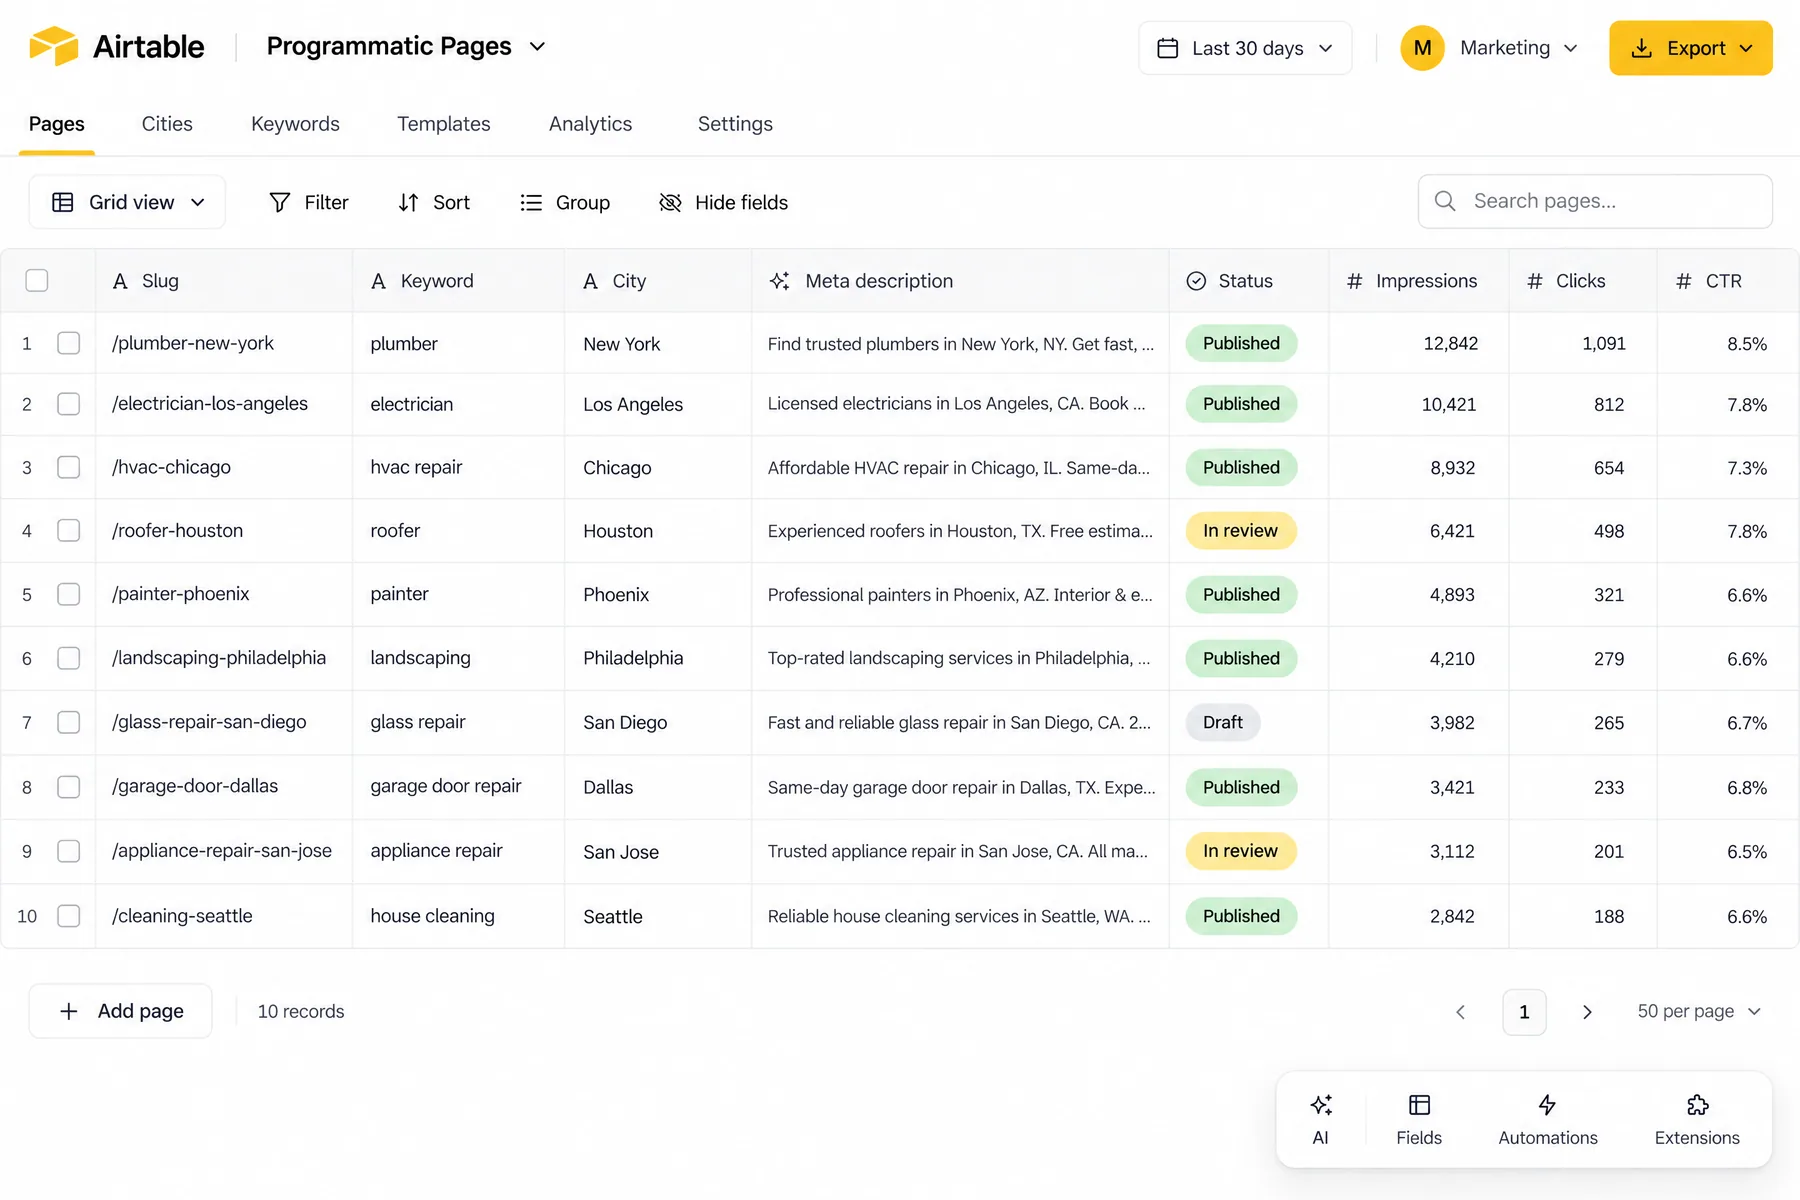Image resolution: width=1800 pixels, height=1200 pixels.
Task: Click the In review badge for /roofer-houston
Action: point(1240,531)
